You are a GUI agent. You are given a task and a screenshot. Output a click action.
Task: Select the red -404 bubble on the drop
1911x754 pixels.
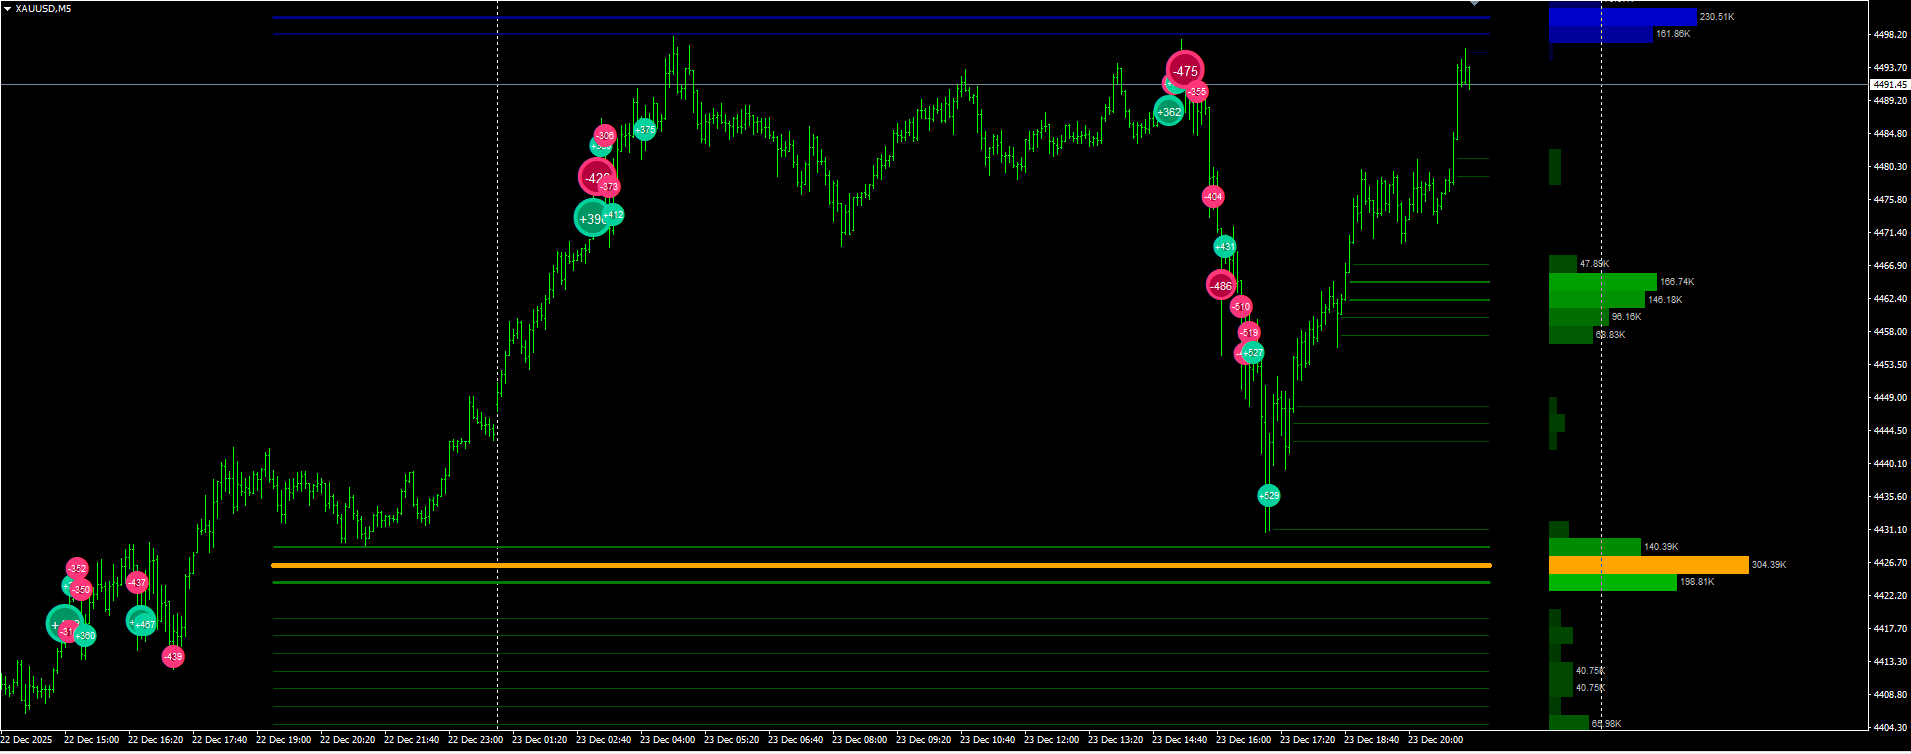click(x=1213, y=197)
